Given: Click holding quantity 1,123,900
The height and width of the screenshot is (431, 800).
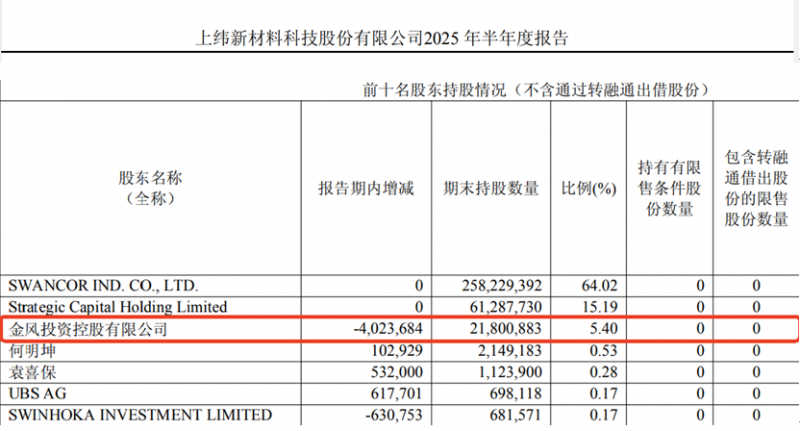Looking at the screenshot, I should coord(510,372).
